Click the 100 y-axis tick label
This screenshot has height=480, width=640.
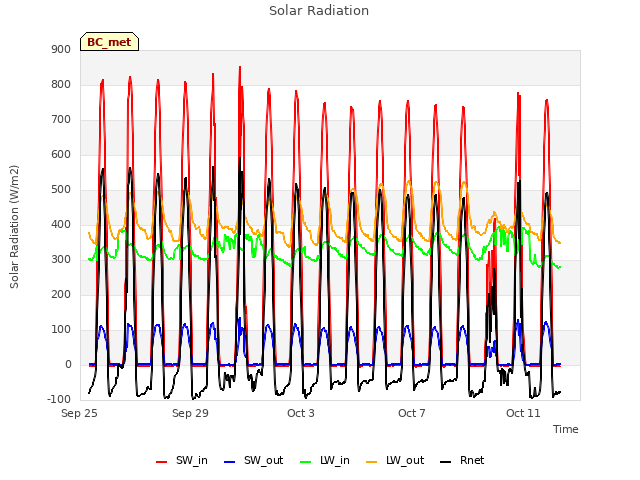click(61, 330)
